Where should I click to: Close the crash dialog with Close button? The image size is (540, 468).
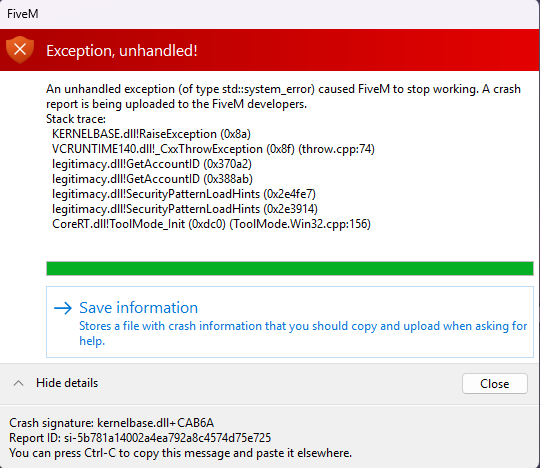[495, 384]
